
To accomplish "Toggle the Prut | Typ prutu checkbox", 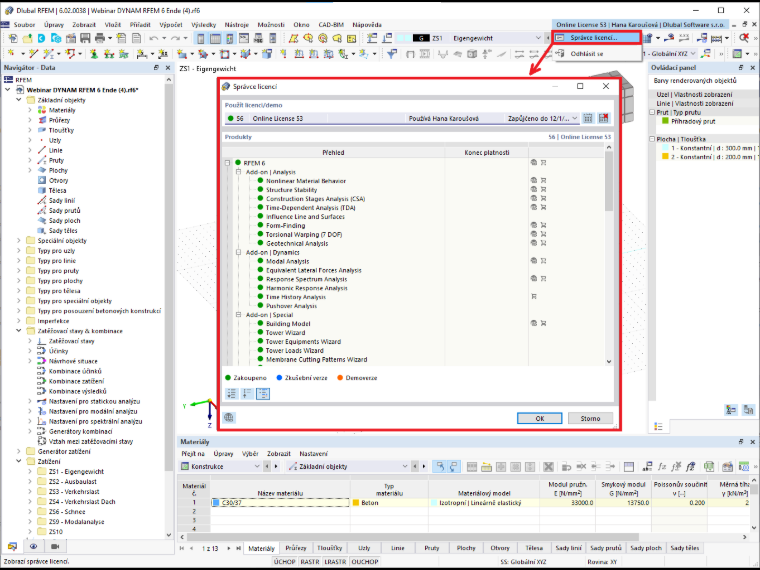I will (652, 112).
